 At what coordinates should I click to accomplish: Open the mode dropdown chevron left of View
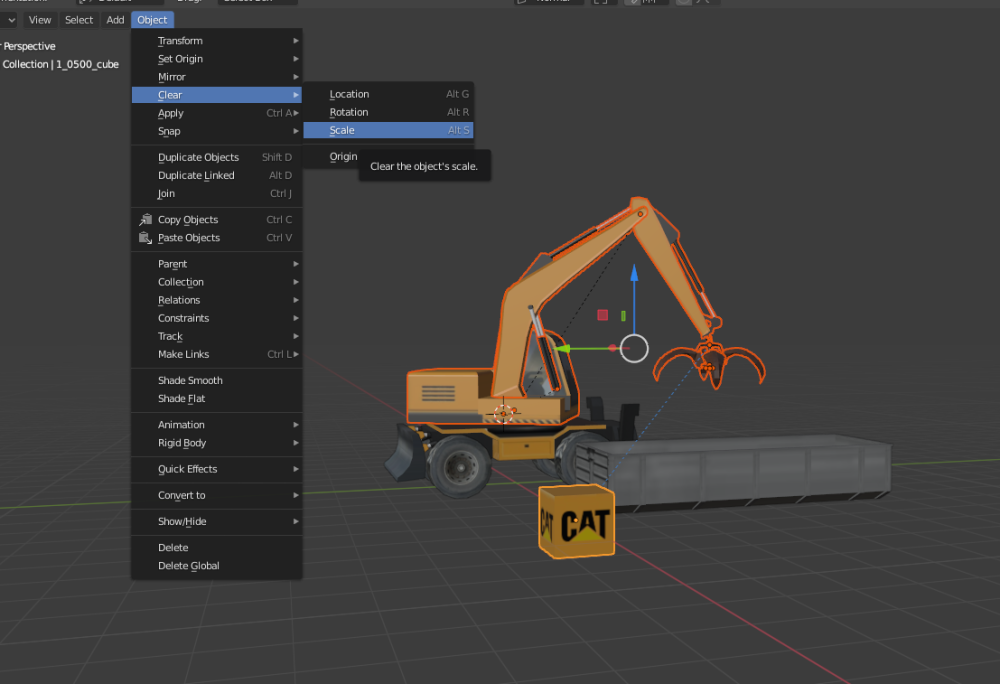pos(11,20)
